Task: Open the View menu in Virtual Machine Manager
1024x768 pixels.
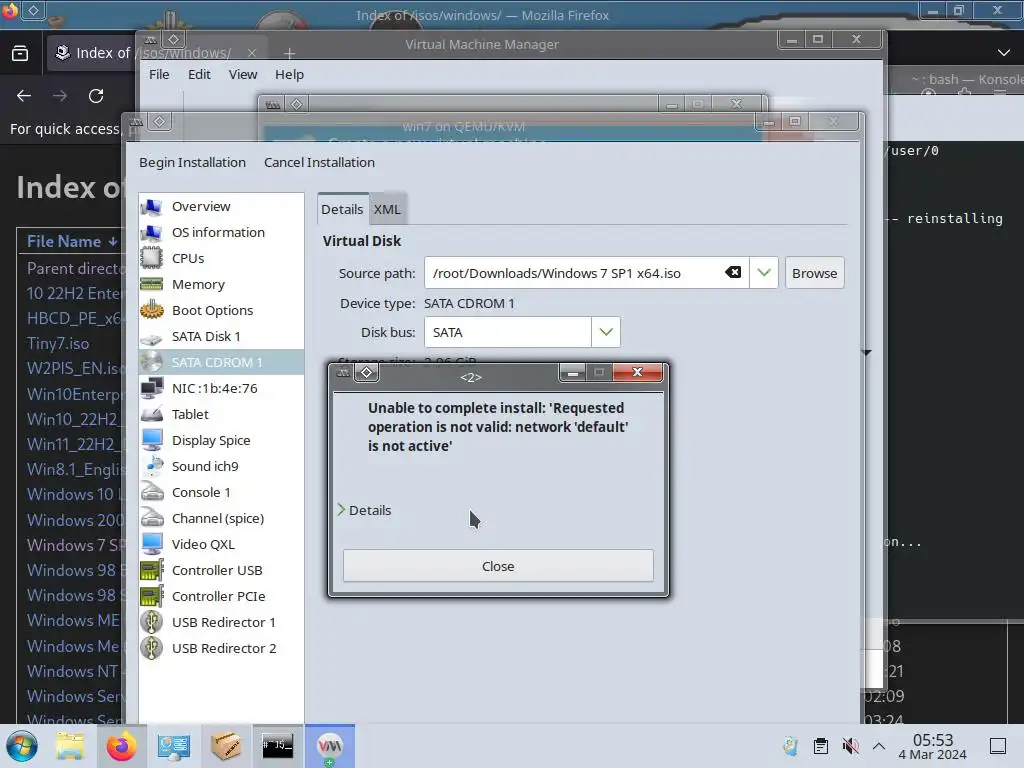Action: pyautogui.click(x=243, y=74)
